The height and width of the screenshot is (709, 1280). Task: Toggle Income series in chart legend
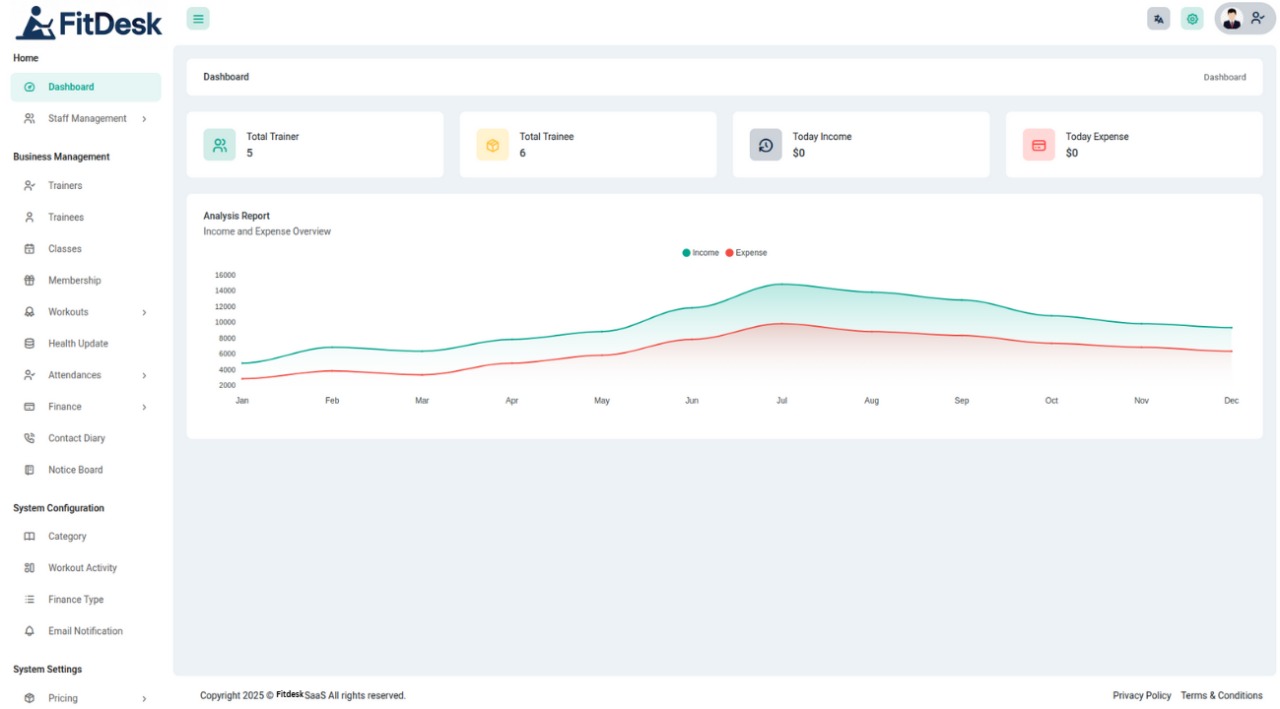pos(701,253)
